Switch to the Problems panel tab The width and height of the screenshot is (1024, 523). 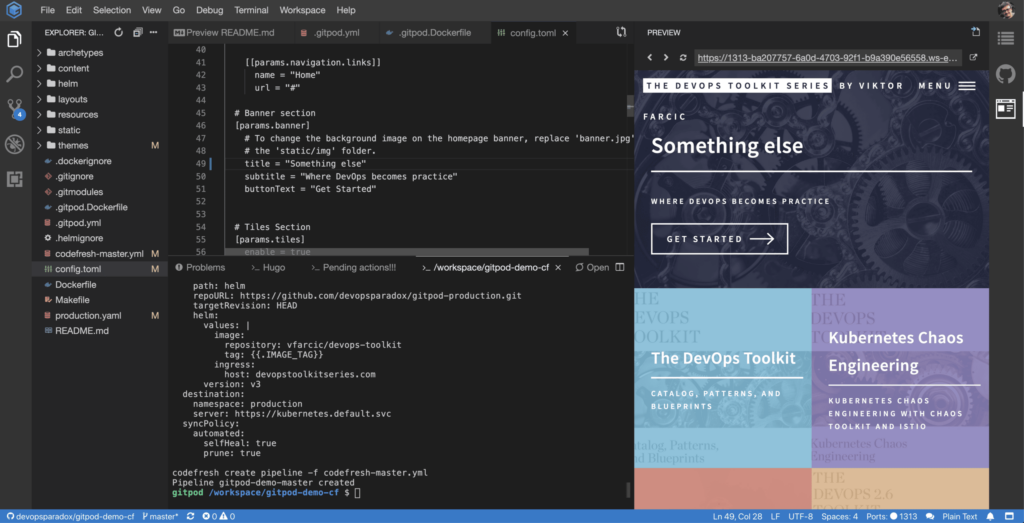[x=199, y=267]
